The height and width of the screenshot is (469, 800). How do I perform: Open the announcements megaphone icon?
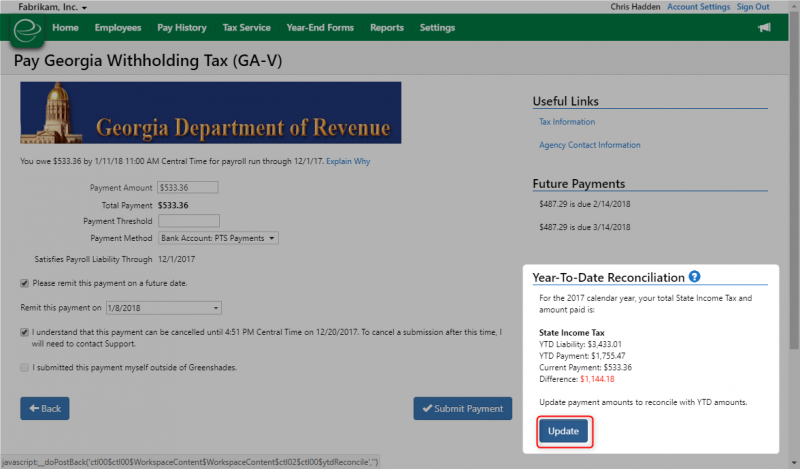(764, 28)
